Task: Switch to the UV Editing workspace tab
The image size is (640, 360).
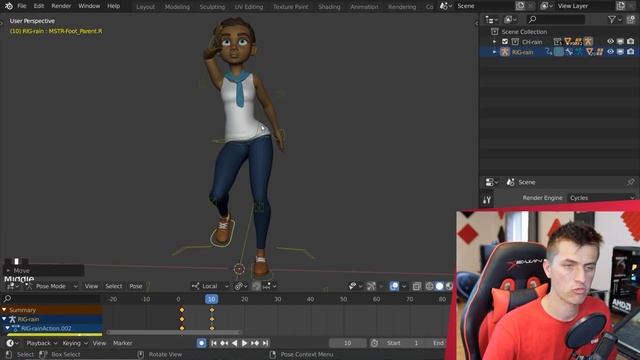Action: [x=249, y=7]
